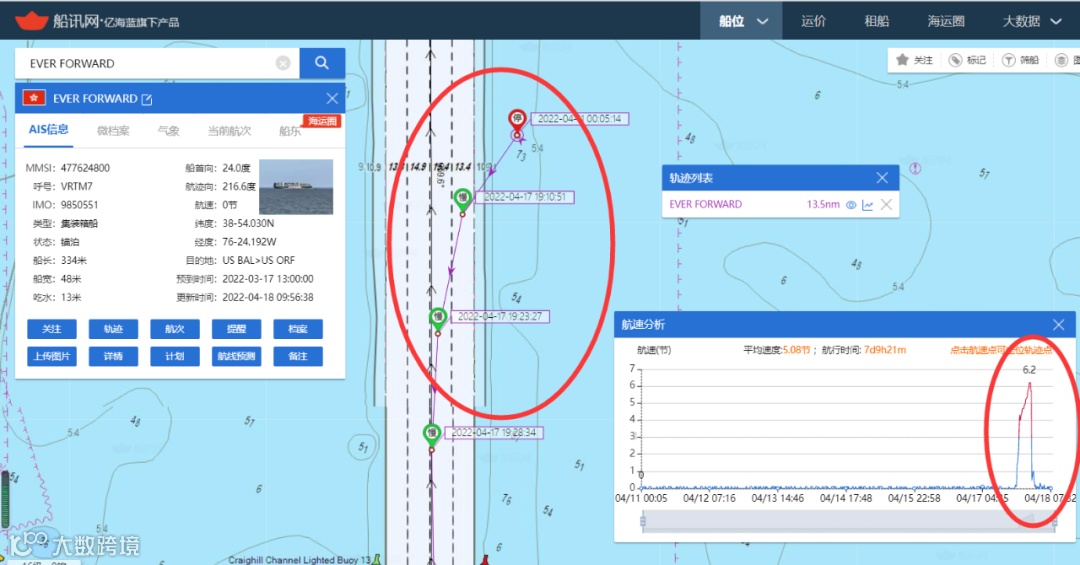
Task: Click the right handle of speed chart range slider
Action: [1054, 521]
